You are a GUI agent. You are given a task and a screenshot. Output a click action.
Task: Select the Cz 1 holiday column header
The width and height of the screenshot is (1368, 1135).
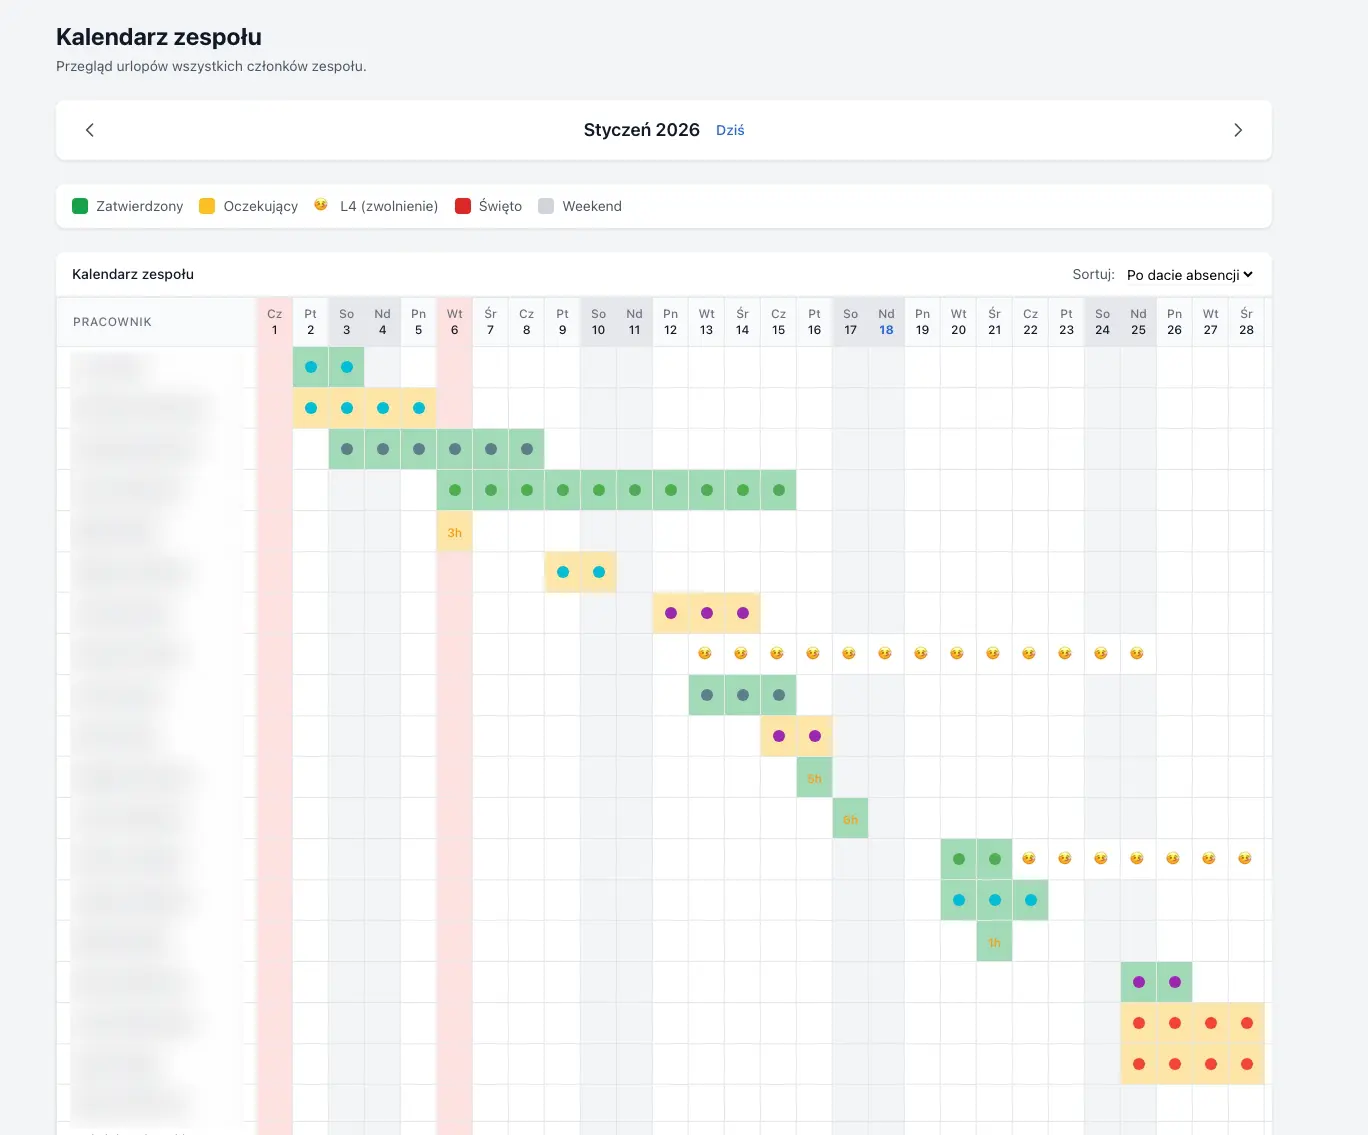[x=275, y=322]
